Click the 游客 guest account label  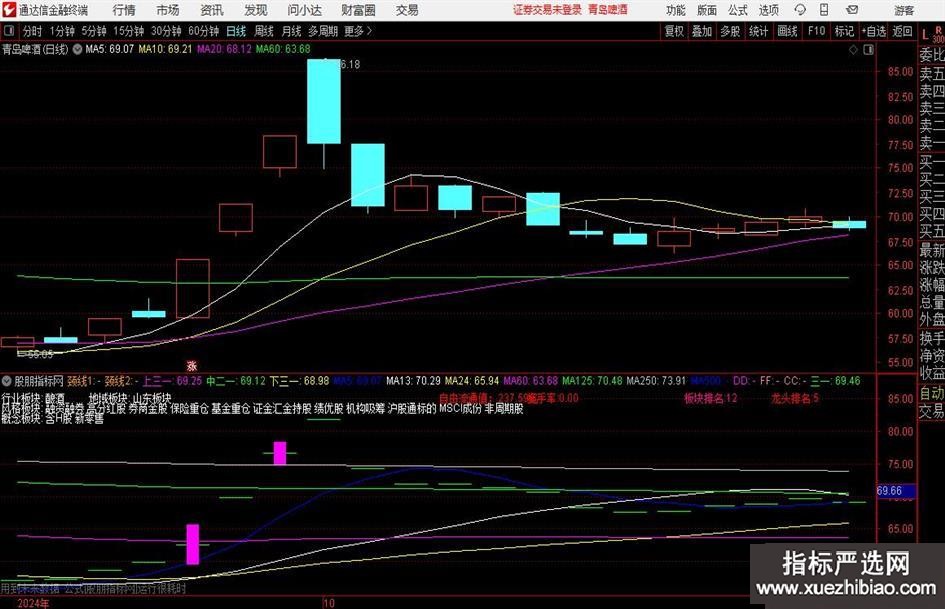[904, 10]
